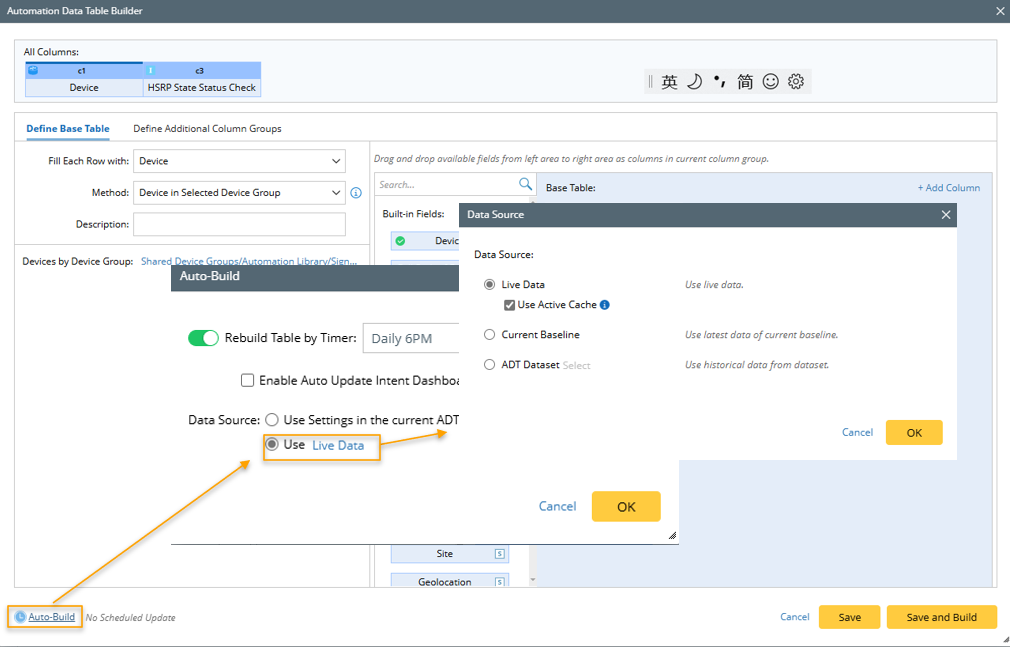Select ADT Dataset radio option
Screen dimensions: 1011x647
(x=490, y=365)
